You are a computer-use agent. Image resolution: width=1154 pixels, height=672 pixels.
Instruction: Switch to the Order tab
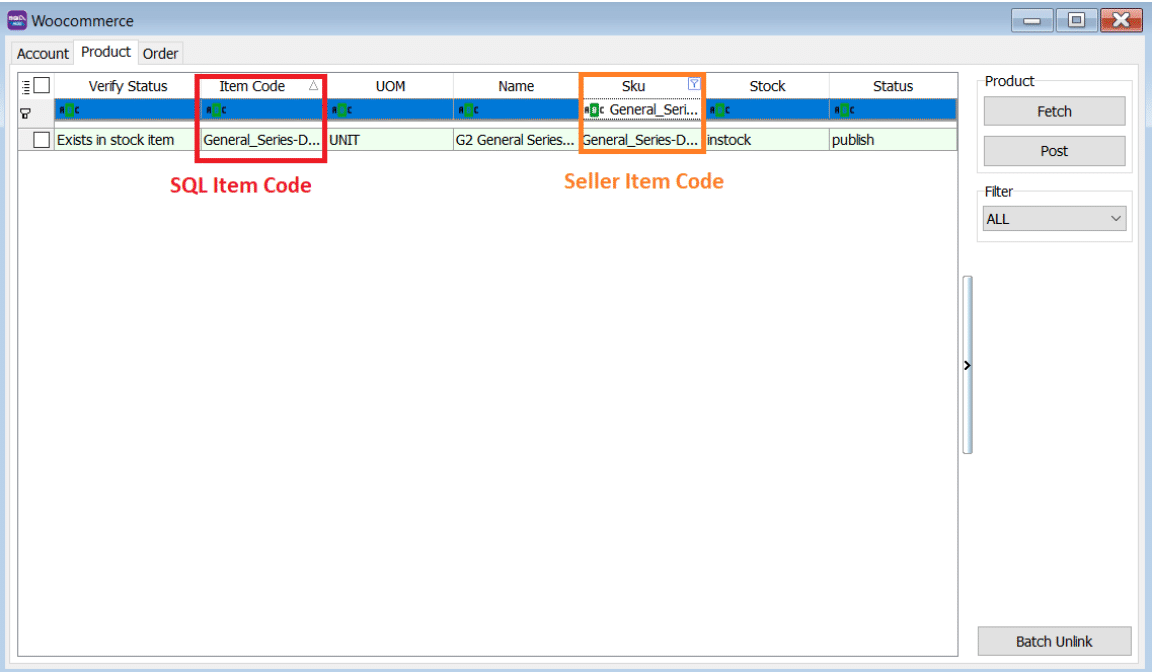click(160, 54)
